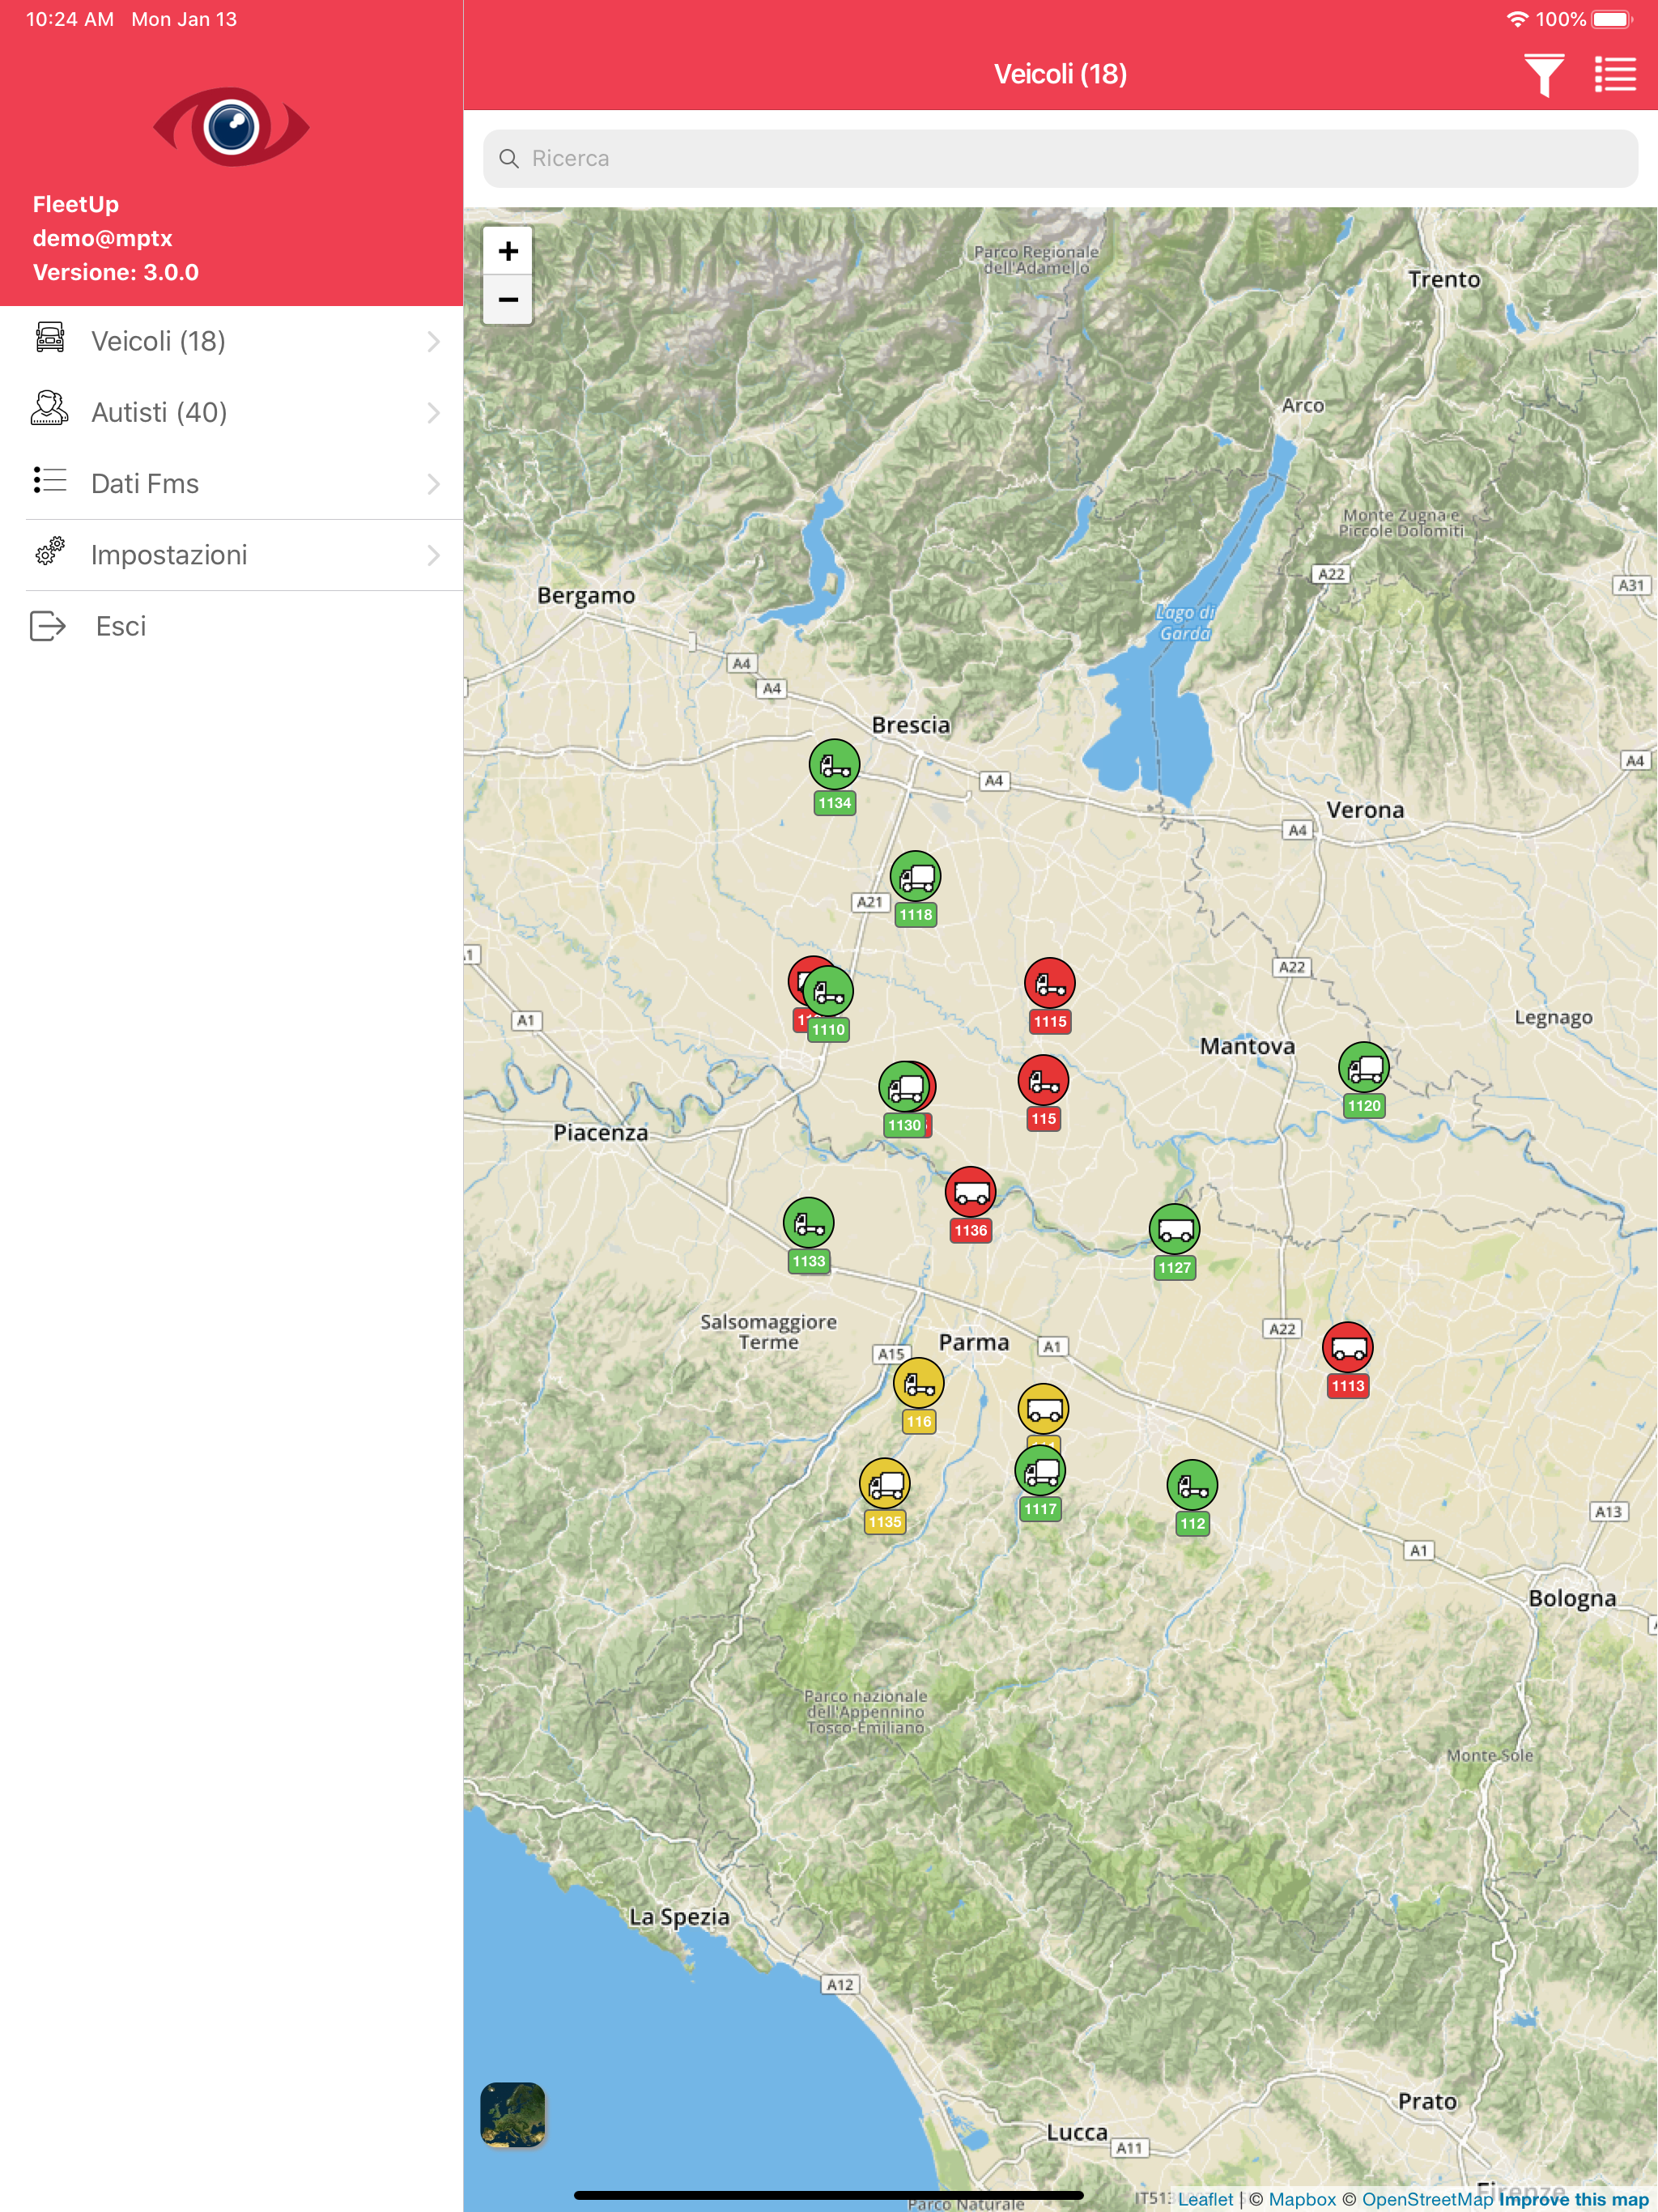
Task: Click the driver icon beside Autisti
Action: point(49,409)
